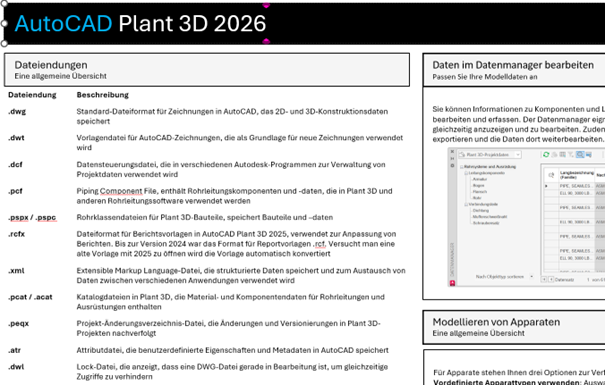The width and height of the screenshot is (605, 385).
Task: Select Armatur in the Datenmanager tree
Action: tap(480, 179)
